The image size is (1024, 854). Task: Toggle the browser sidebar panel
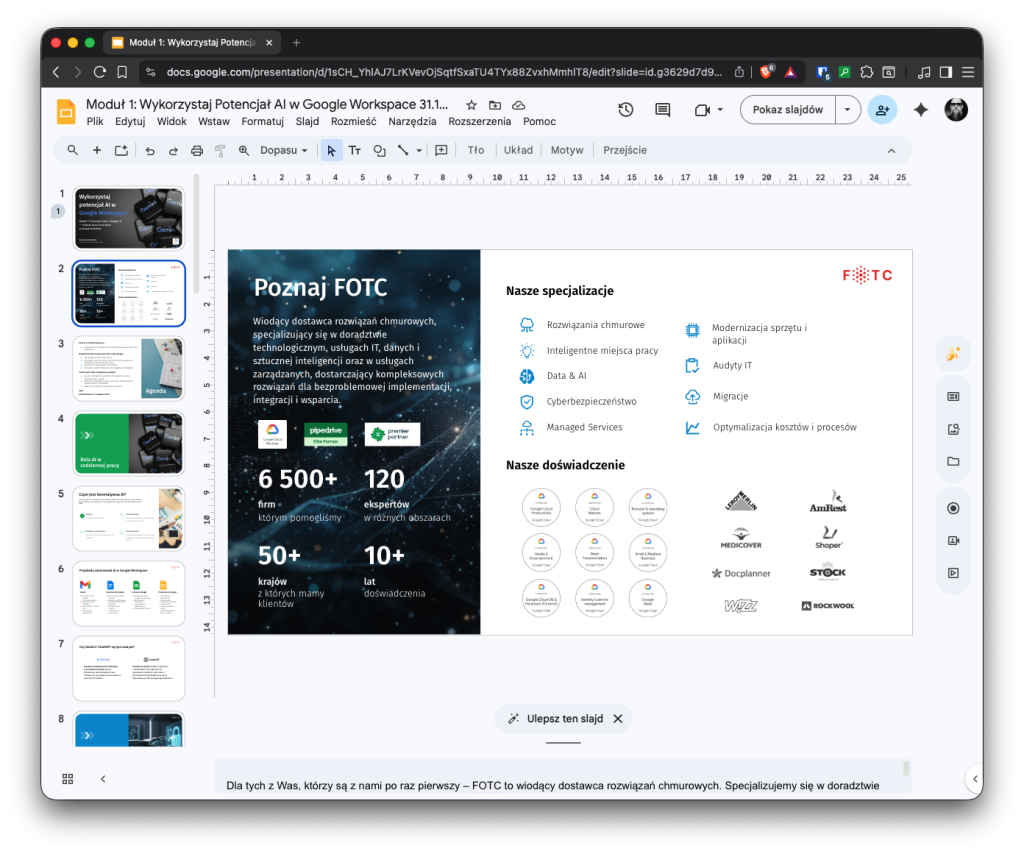[x=946, y=72]
